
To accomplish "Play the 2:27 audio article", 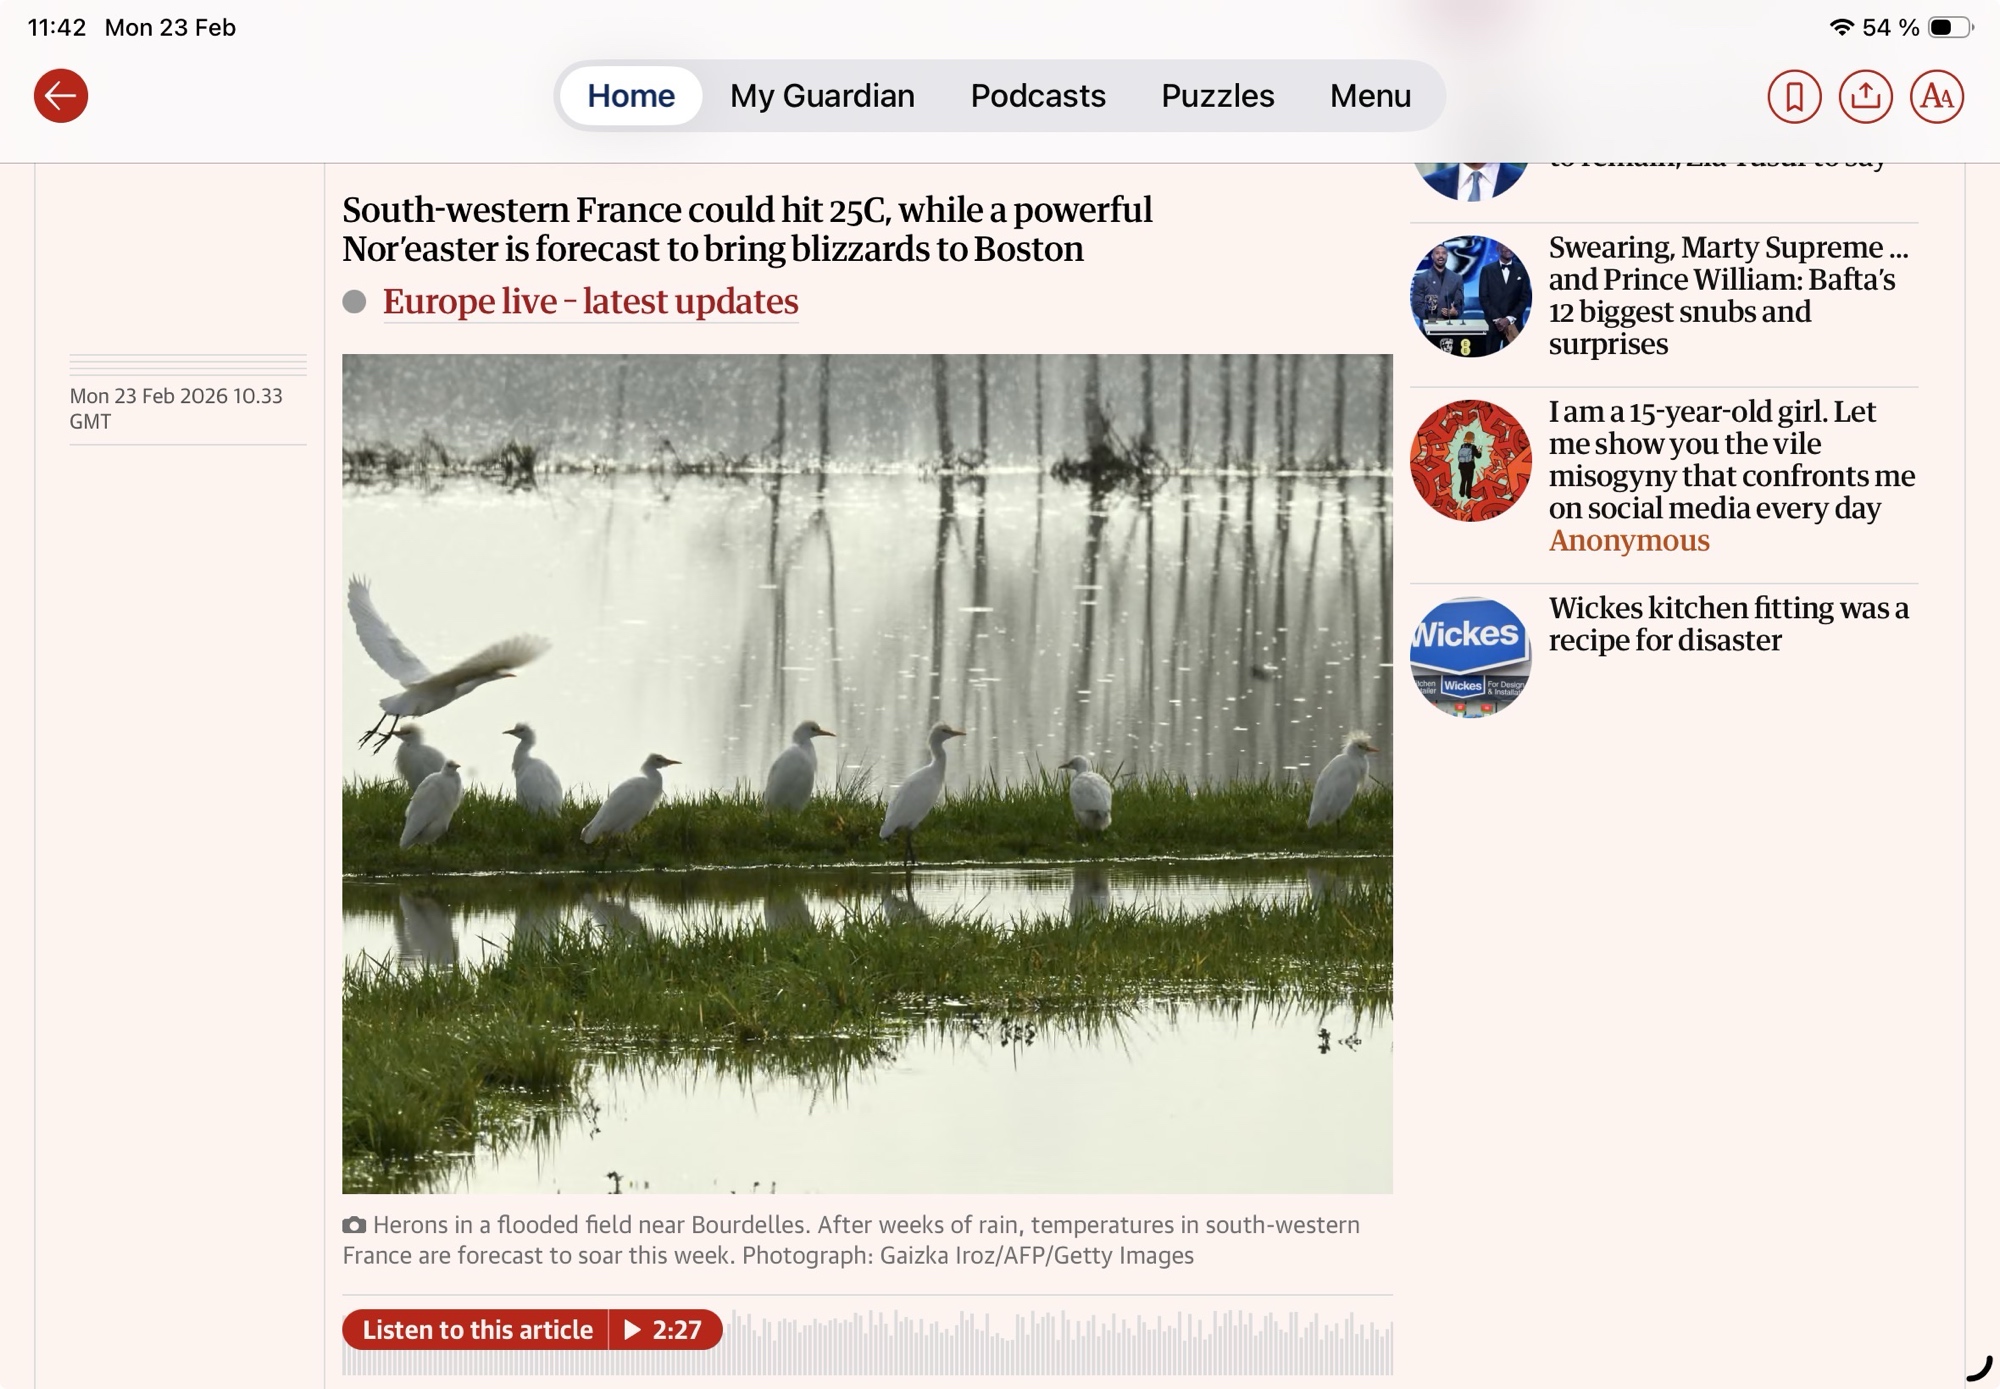I will tap(665, 1329).
